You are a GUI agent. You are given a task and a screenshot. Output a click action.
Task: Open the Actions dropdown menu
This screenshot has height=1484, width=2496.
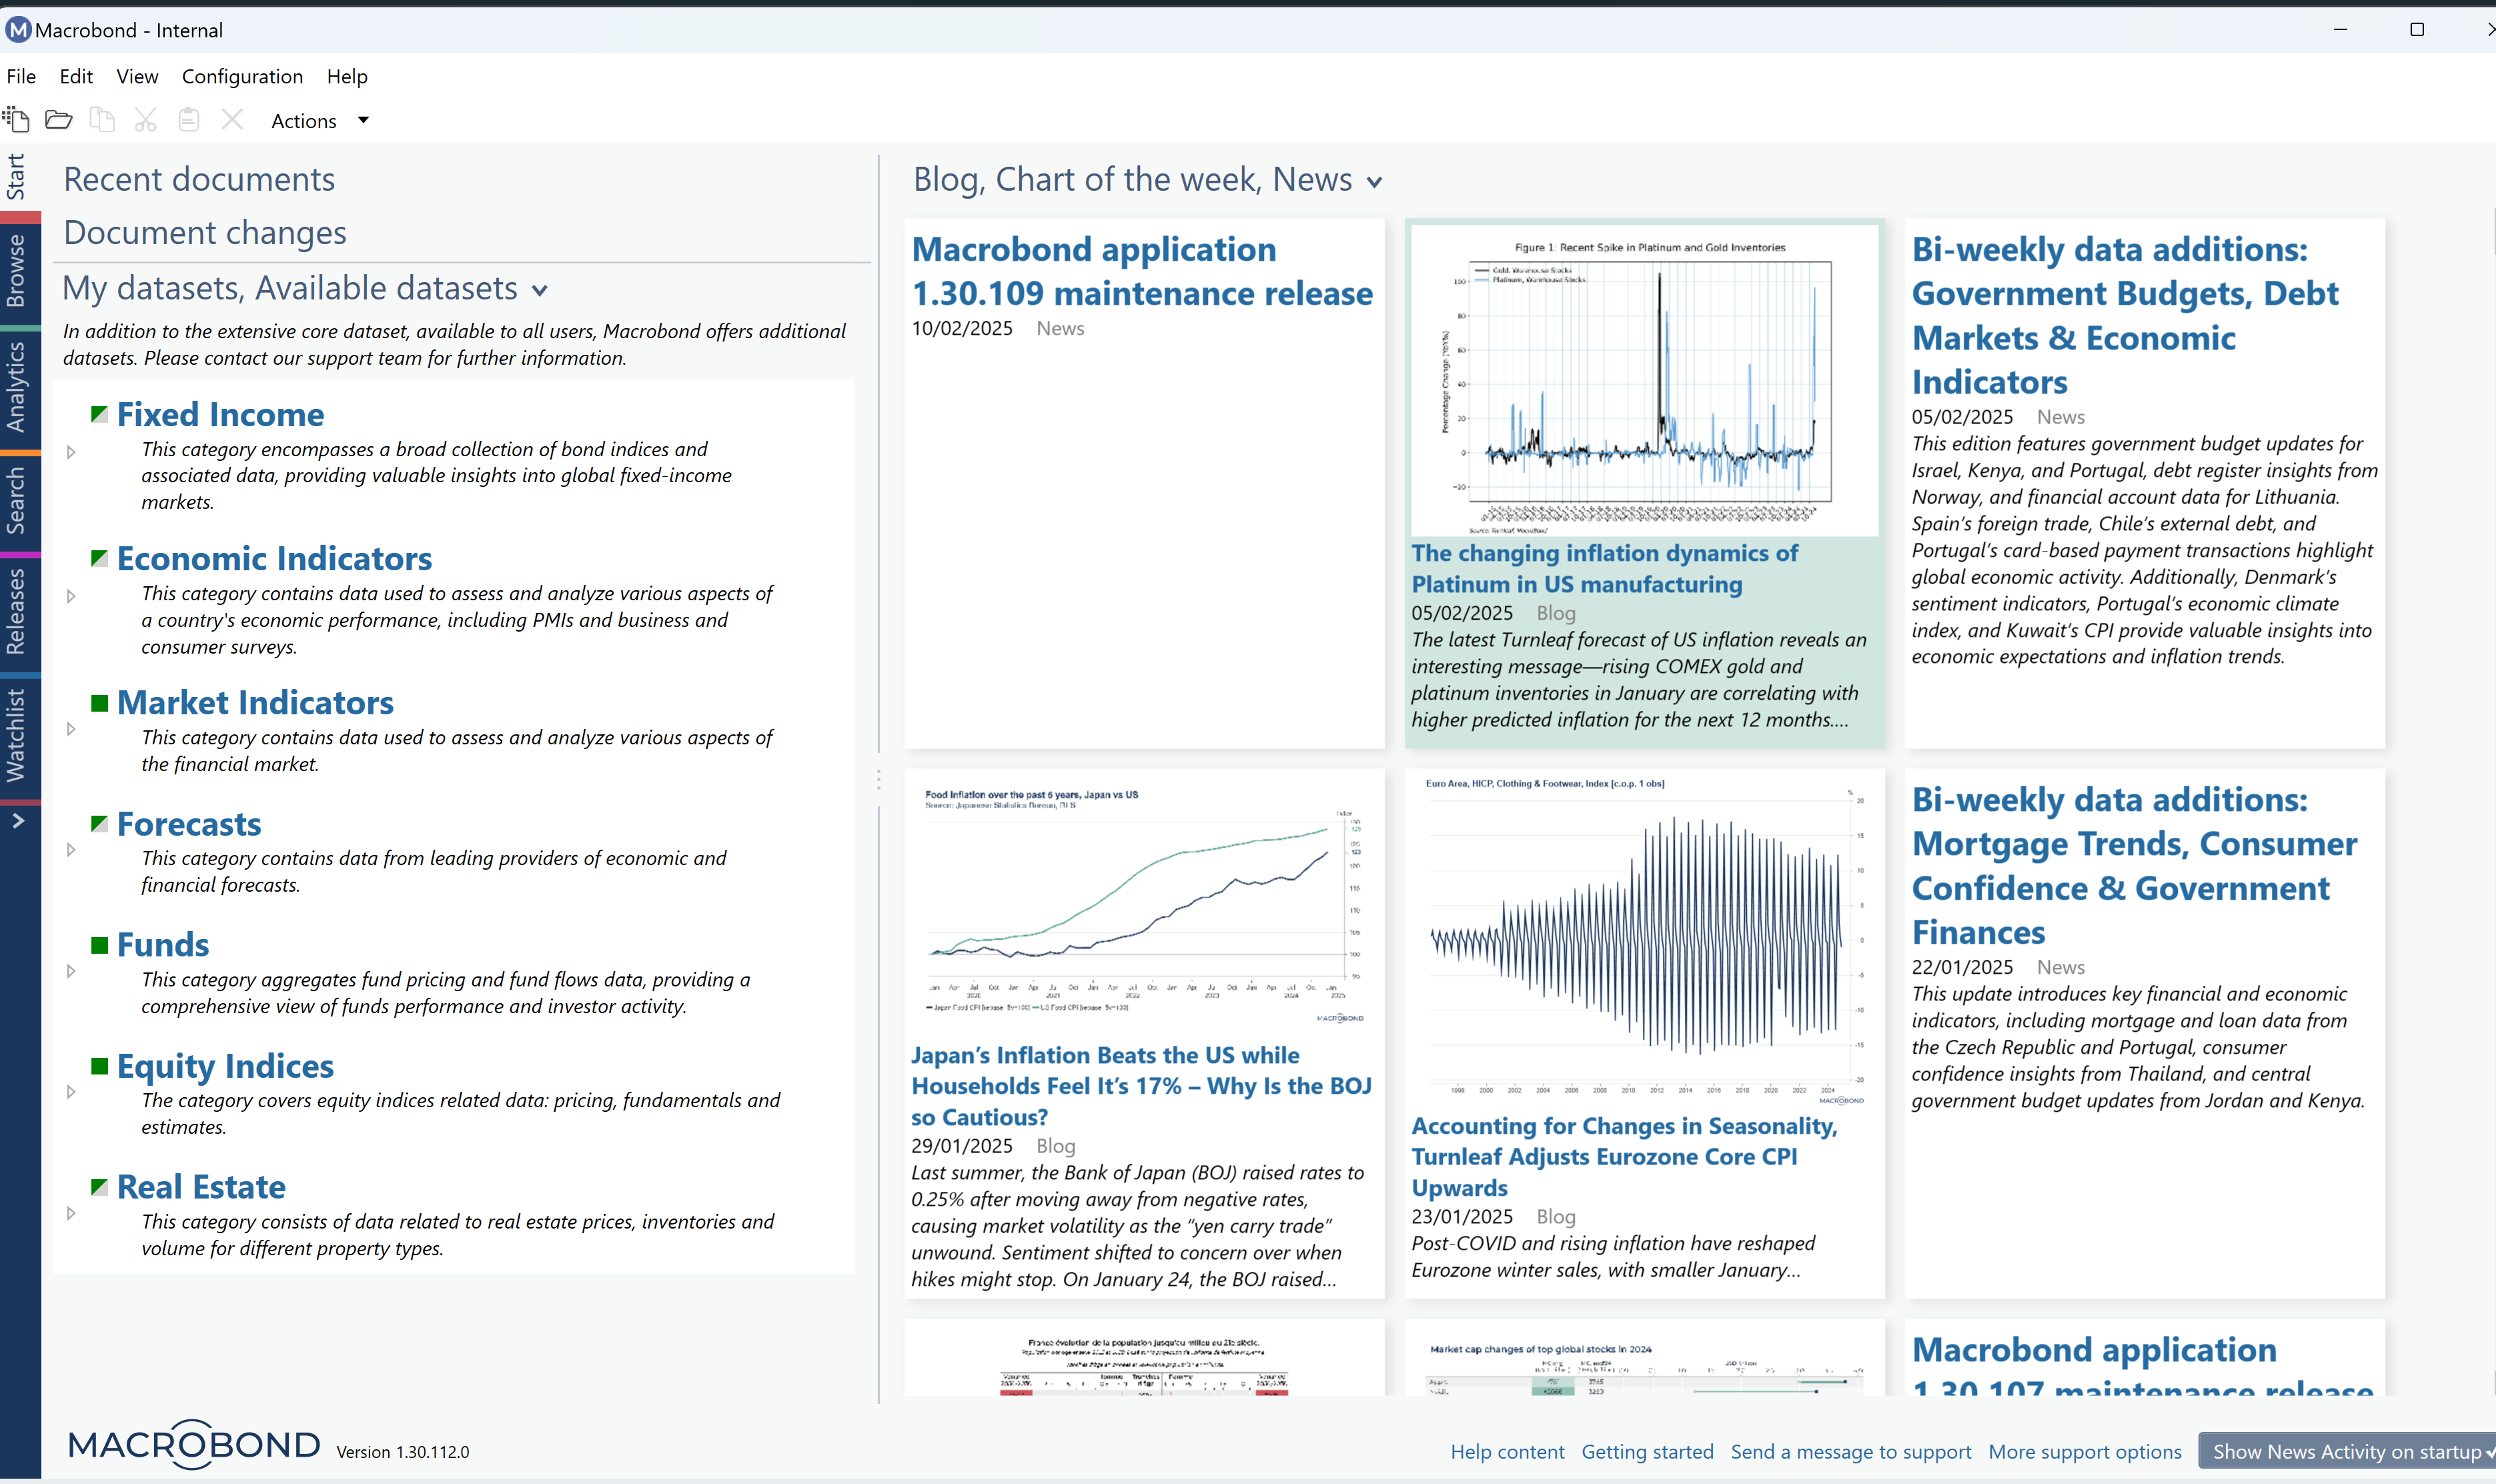point(320,121)
